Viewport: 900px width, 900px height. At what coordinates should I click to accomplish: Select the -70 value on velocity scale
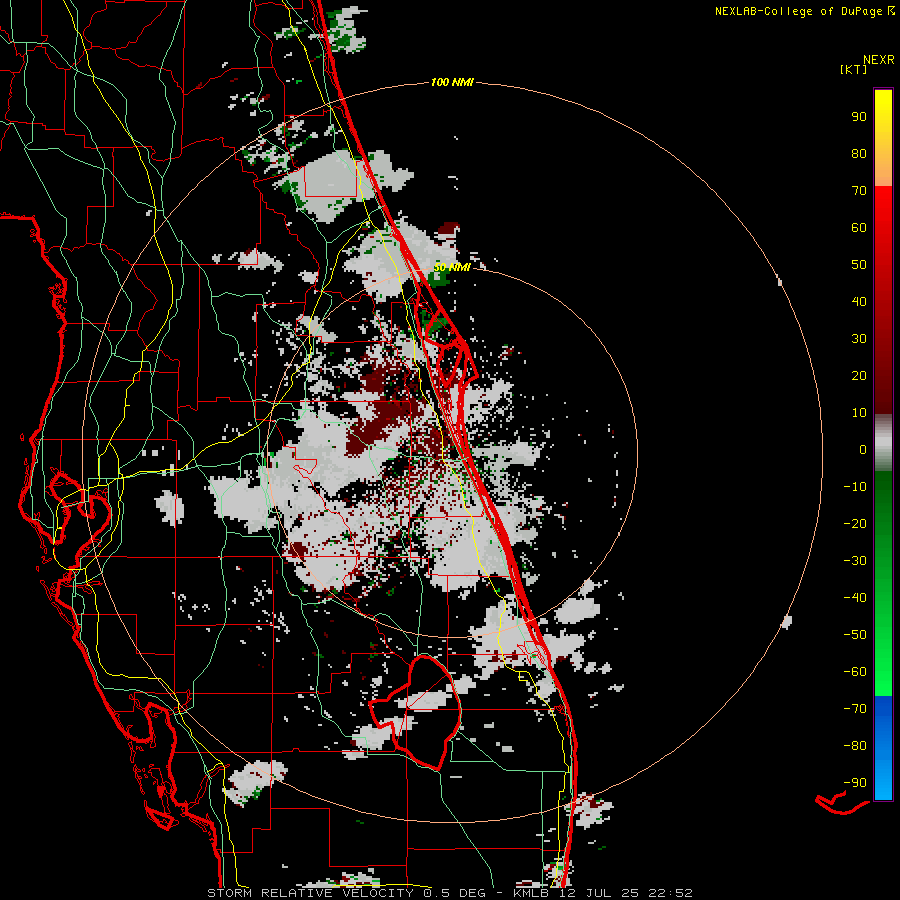point(855,709)
